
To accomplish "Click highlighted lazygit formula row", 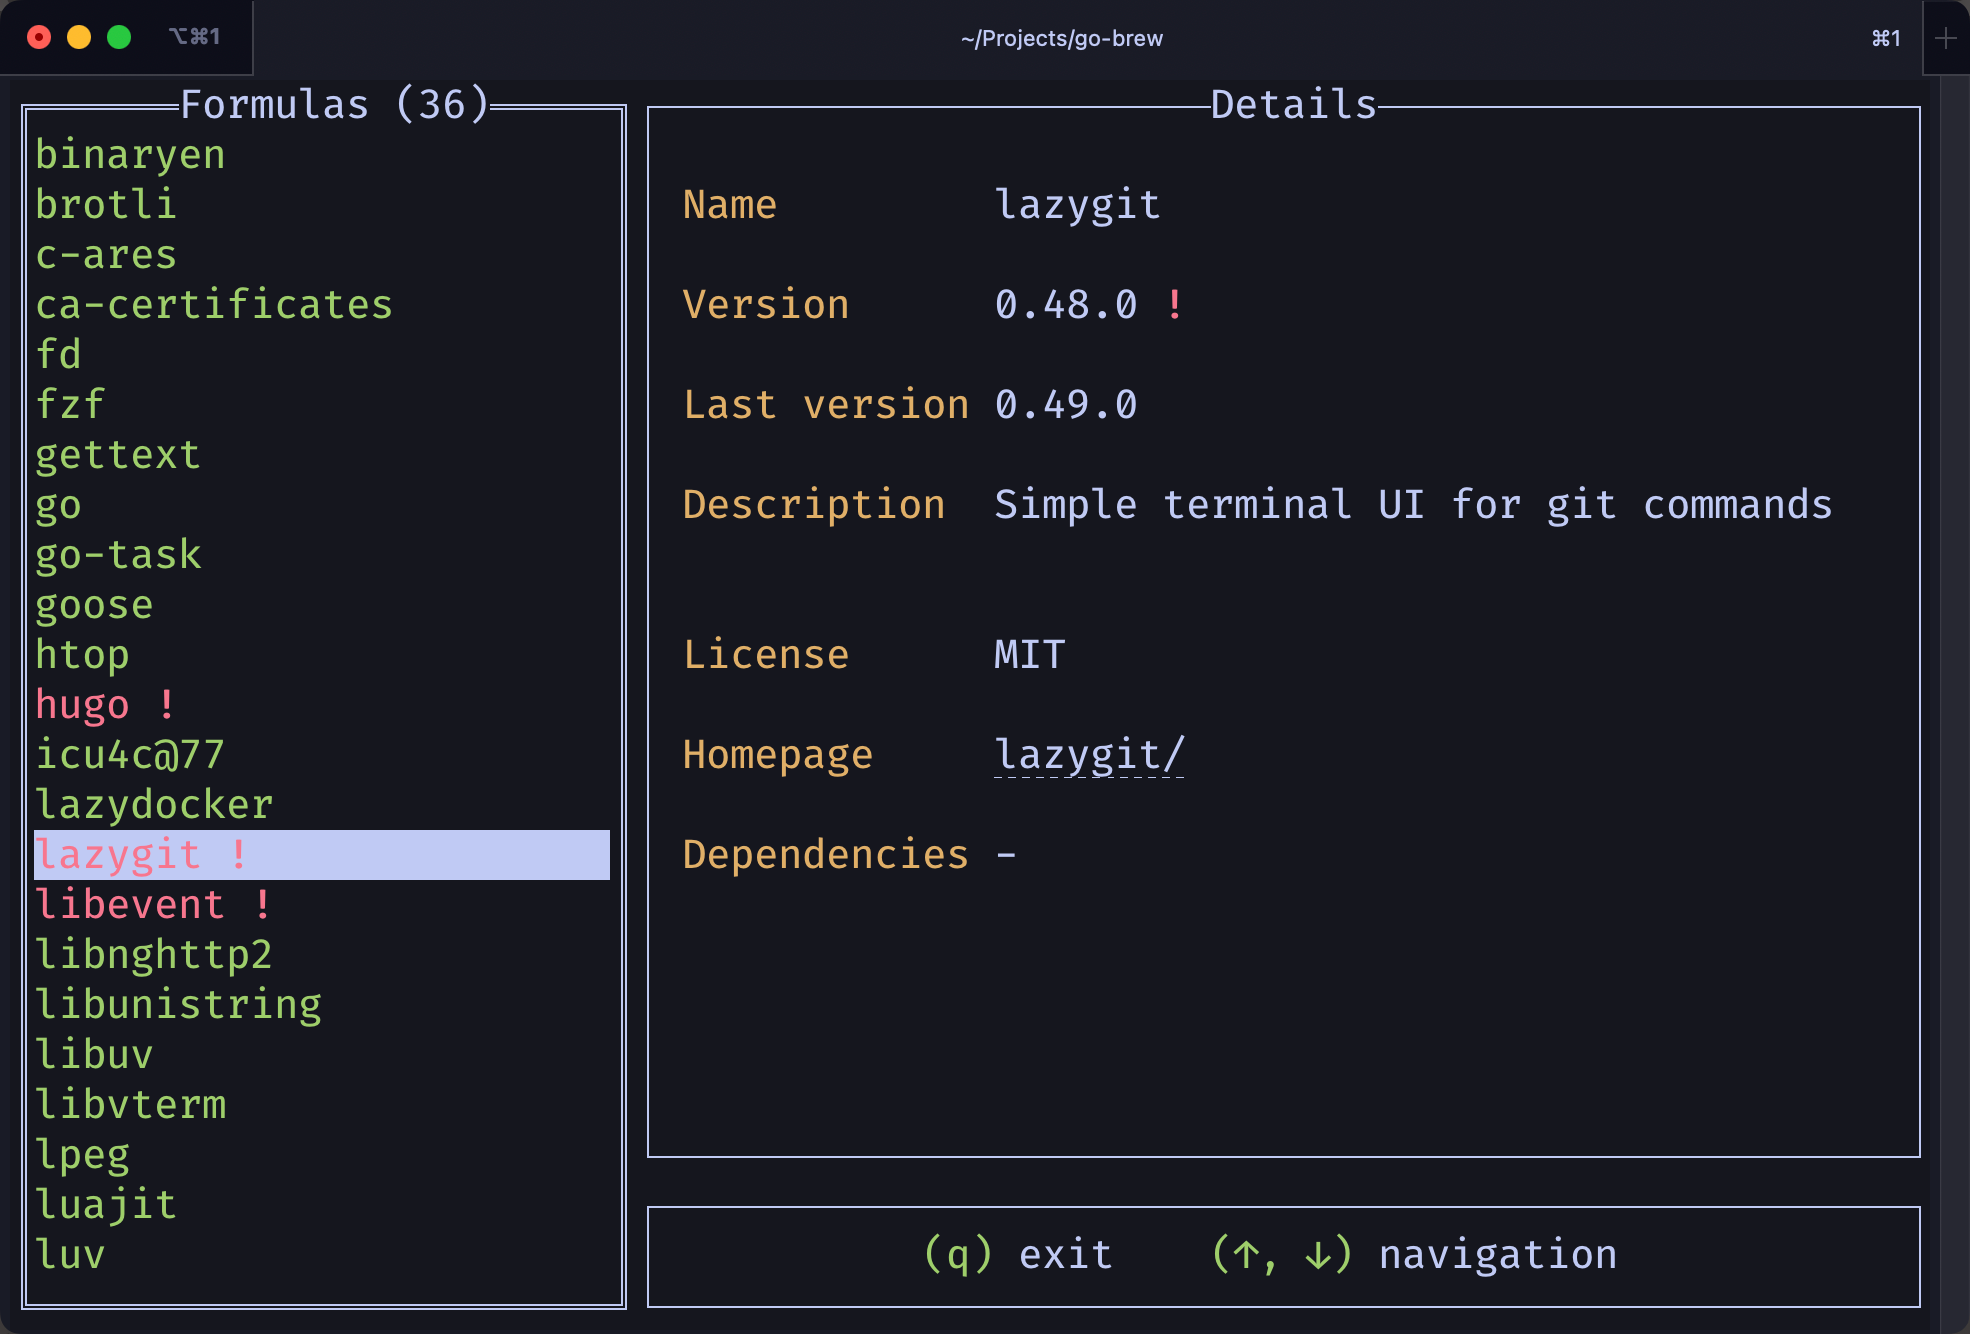I will tap(322, 855).
